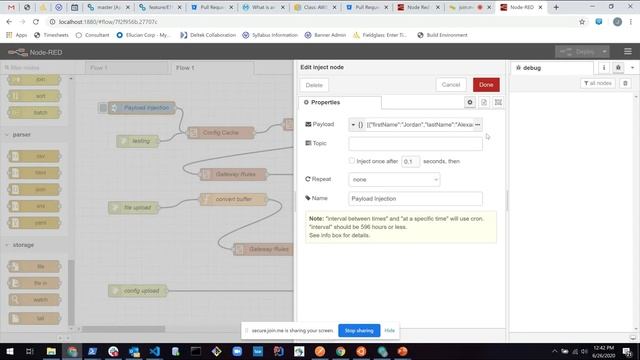Viewport: 640px width, 360px height.
Task: Click the palette vertical scrollbar
Action: click(71, 292)
